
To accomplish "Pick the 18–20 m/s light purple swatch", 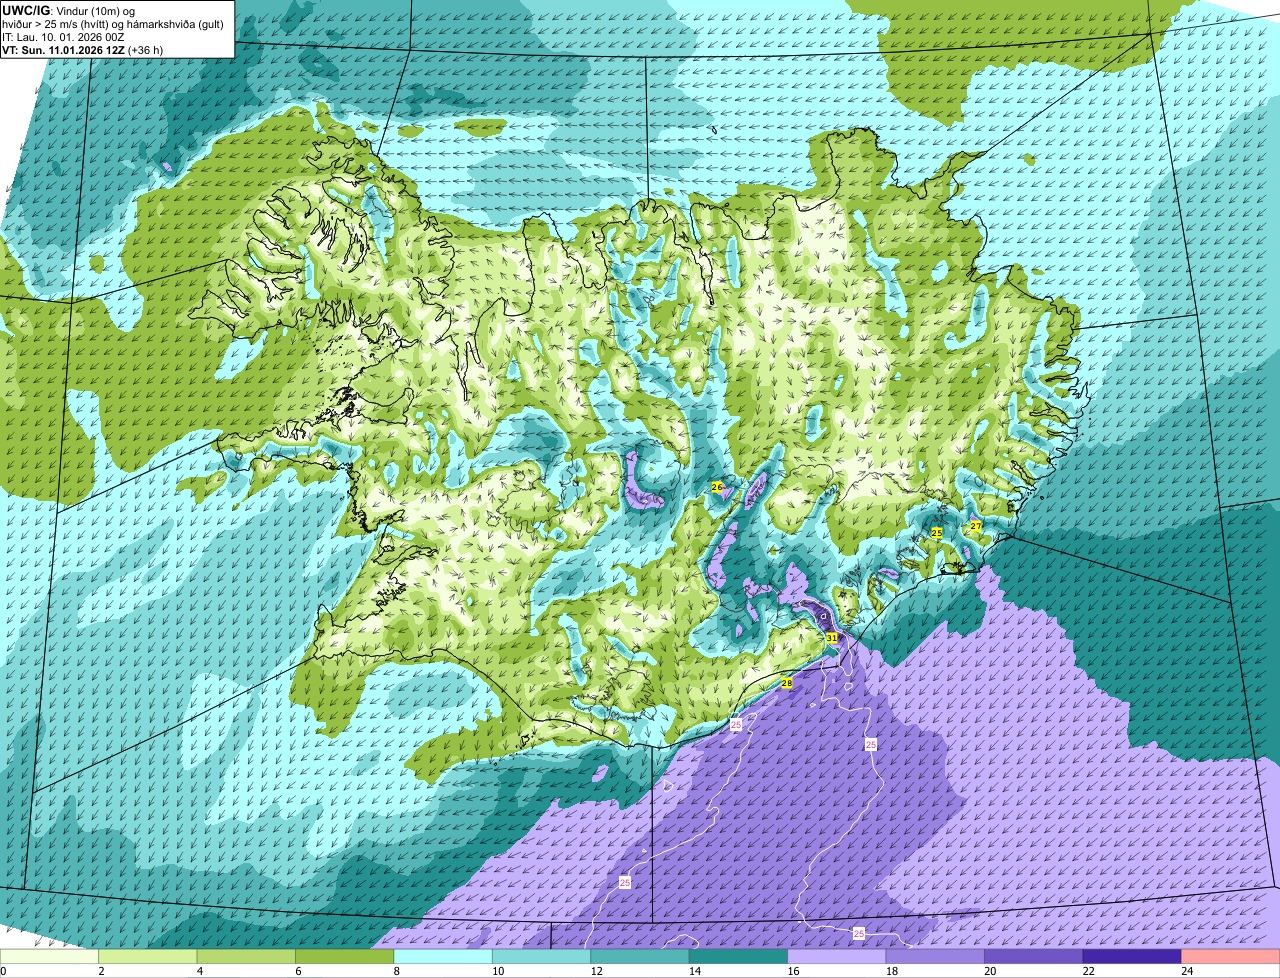I will pos(935,957).
